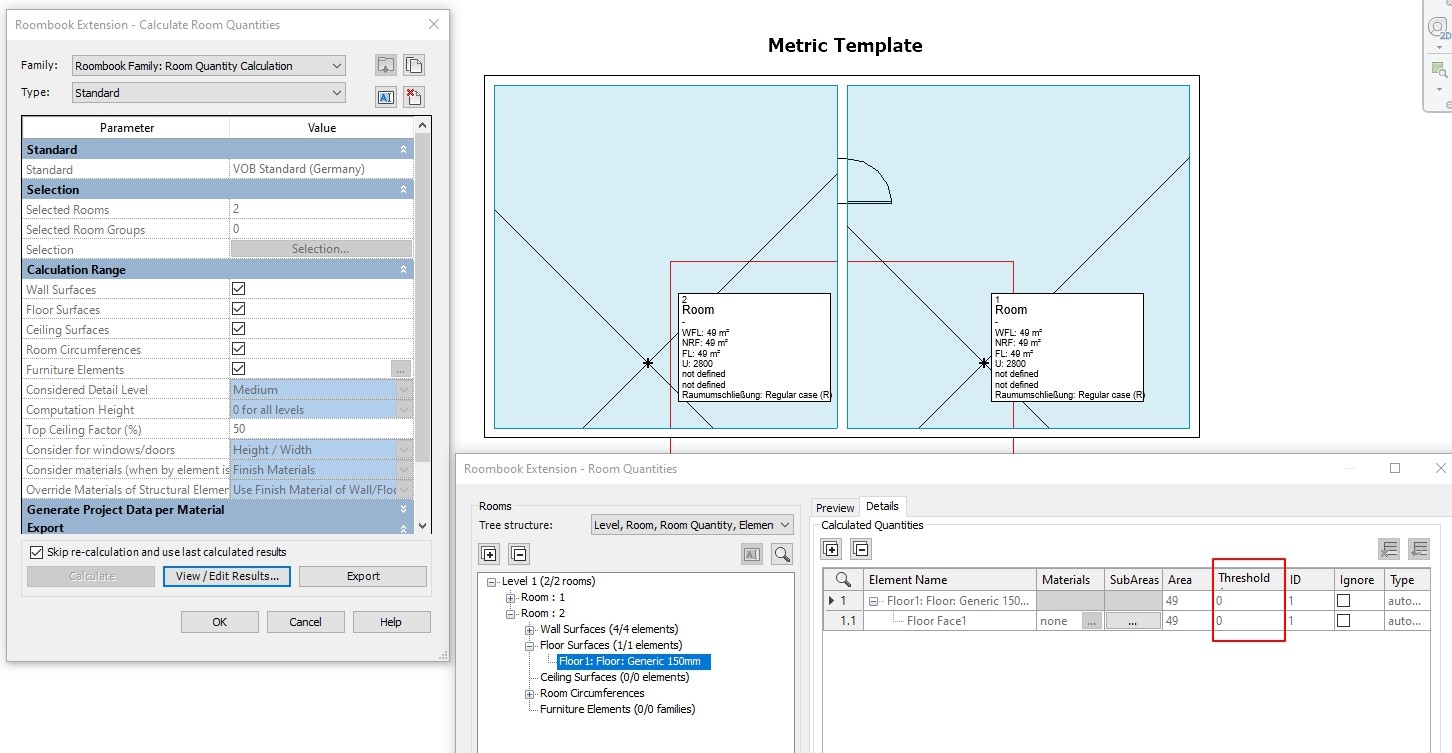Click Expand All icon above Calculated Quantities table
This screenshot has width=1452, height=753.
tap(831, 548)
